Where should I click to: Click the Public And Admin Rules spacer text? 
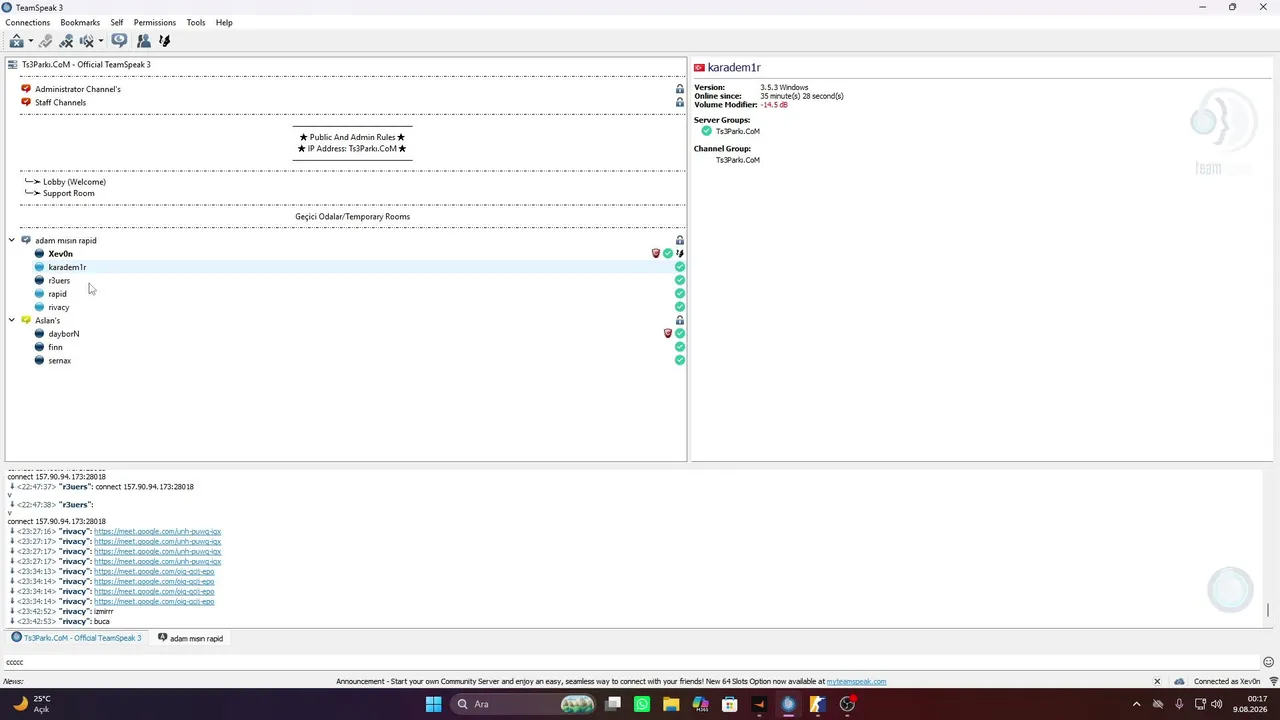352,137
